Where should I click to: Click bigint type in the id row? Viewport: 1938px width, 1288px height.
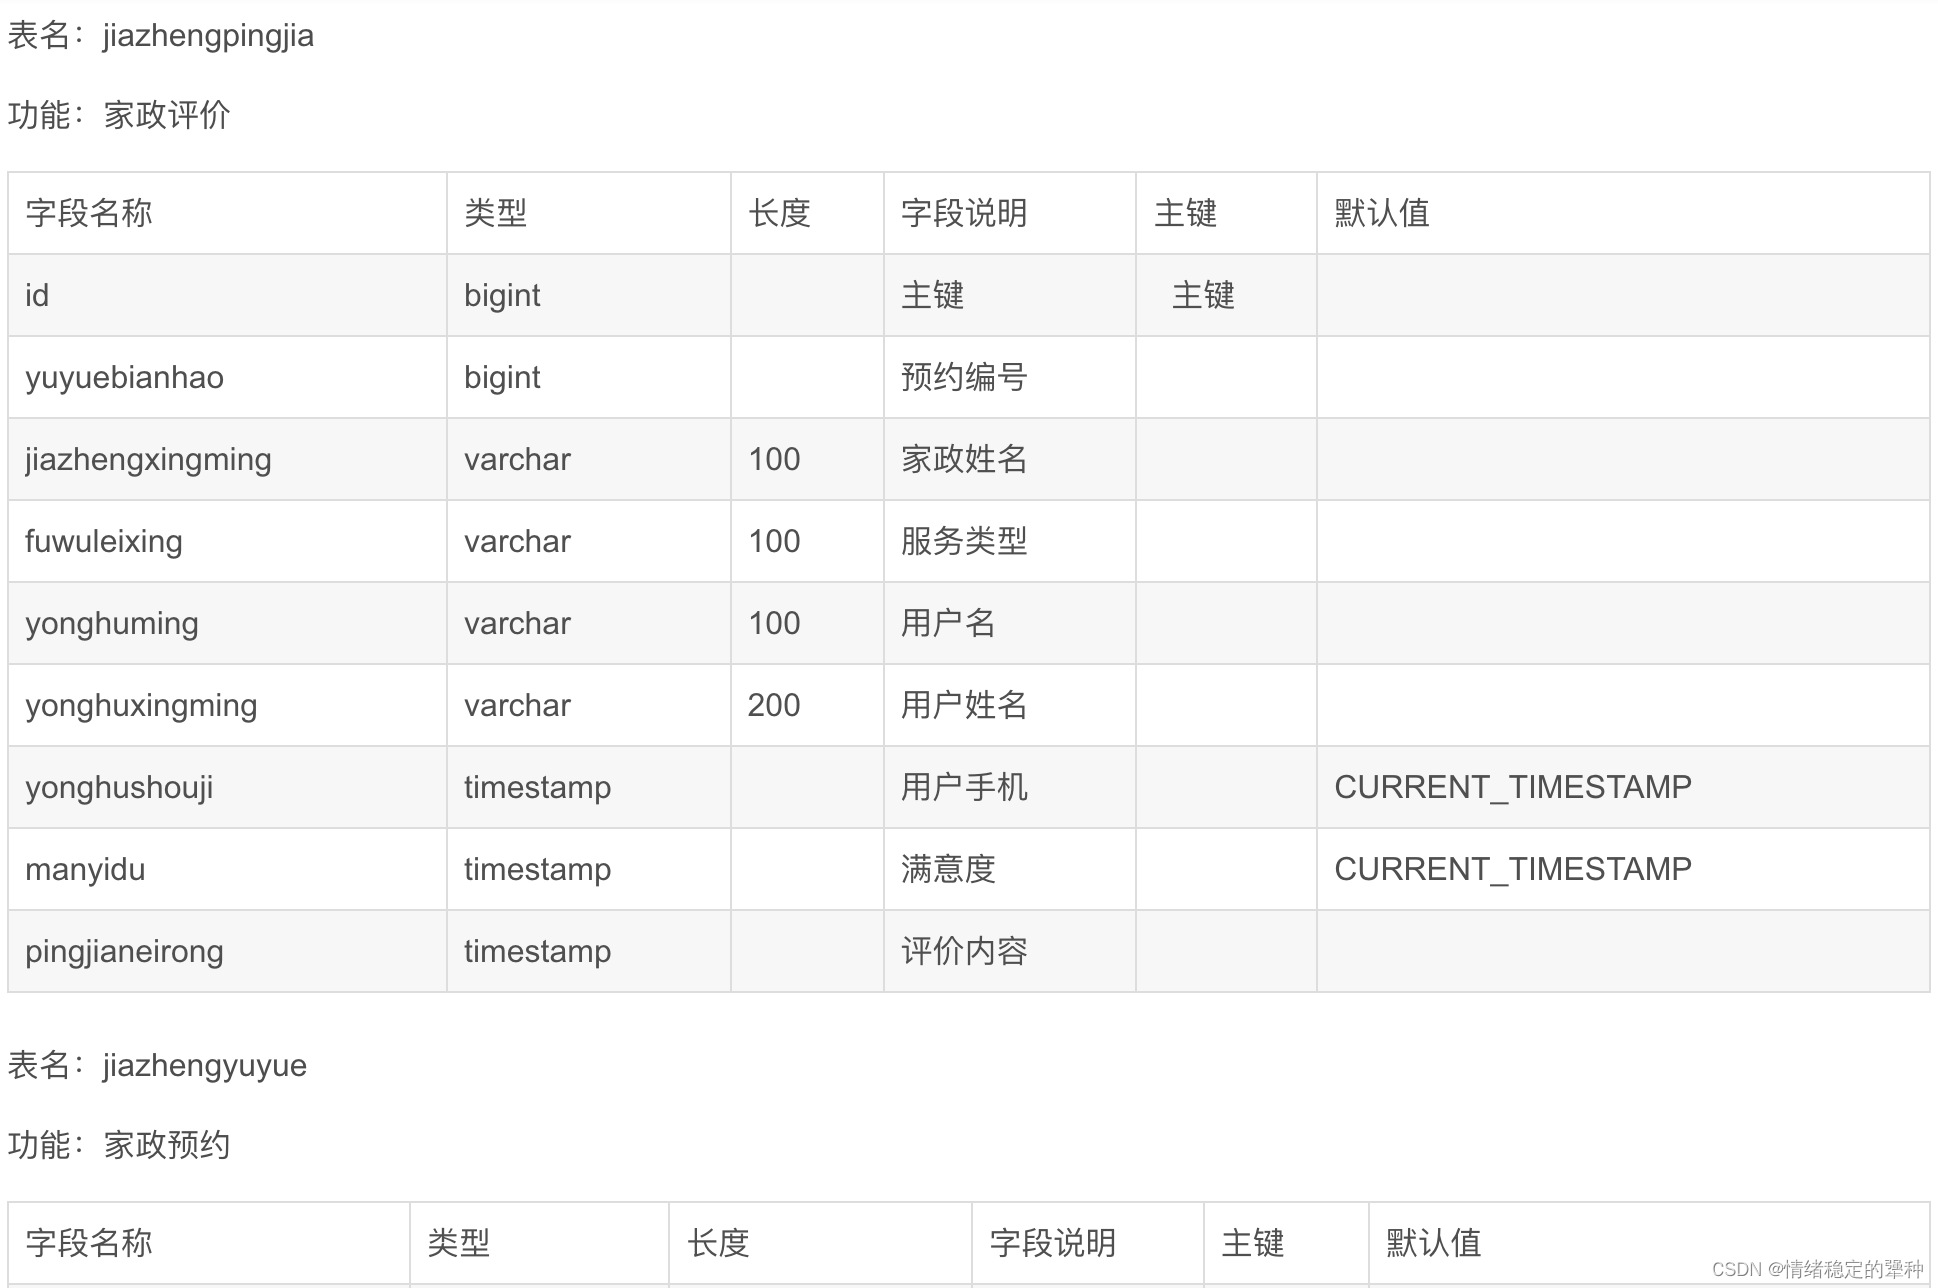[502, 295]
